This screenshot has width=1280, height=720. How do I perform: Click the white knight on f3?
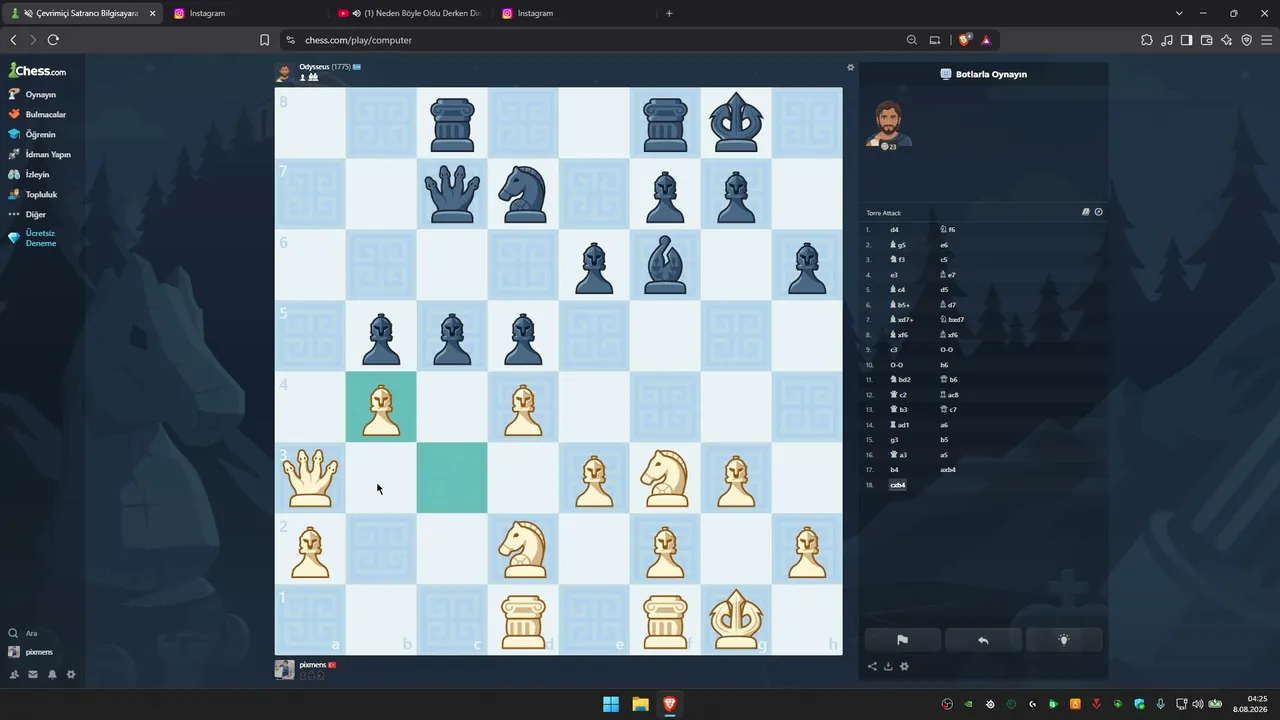(665, 478)
